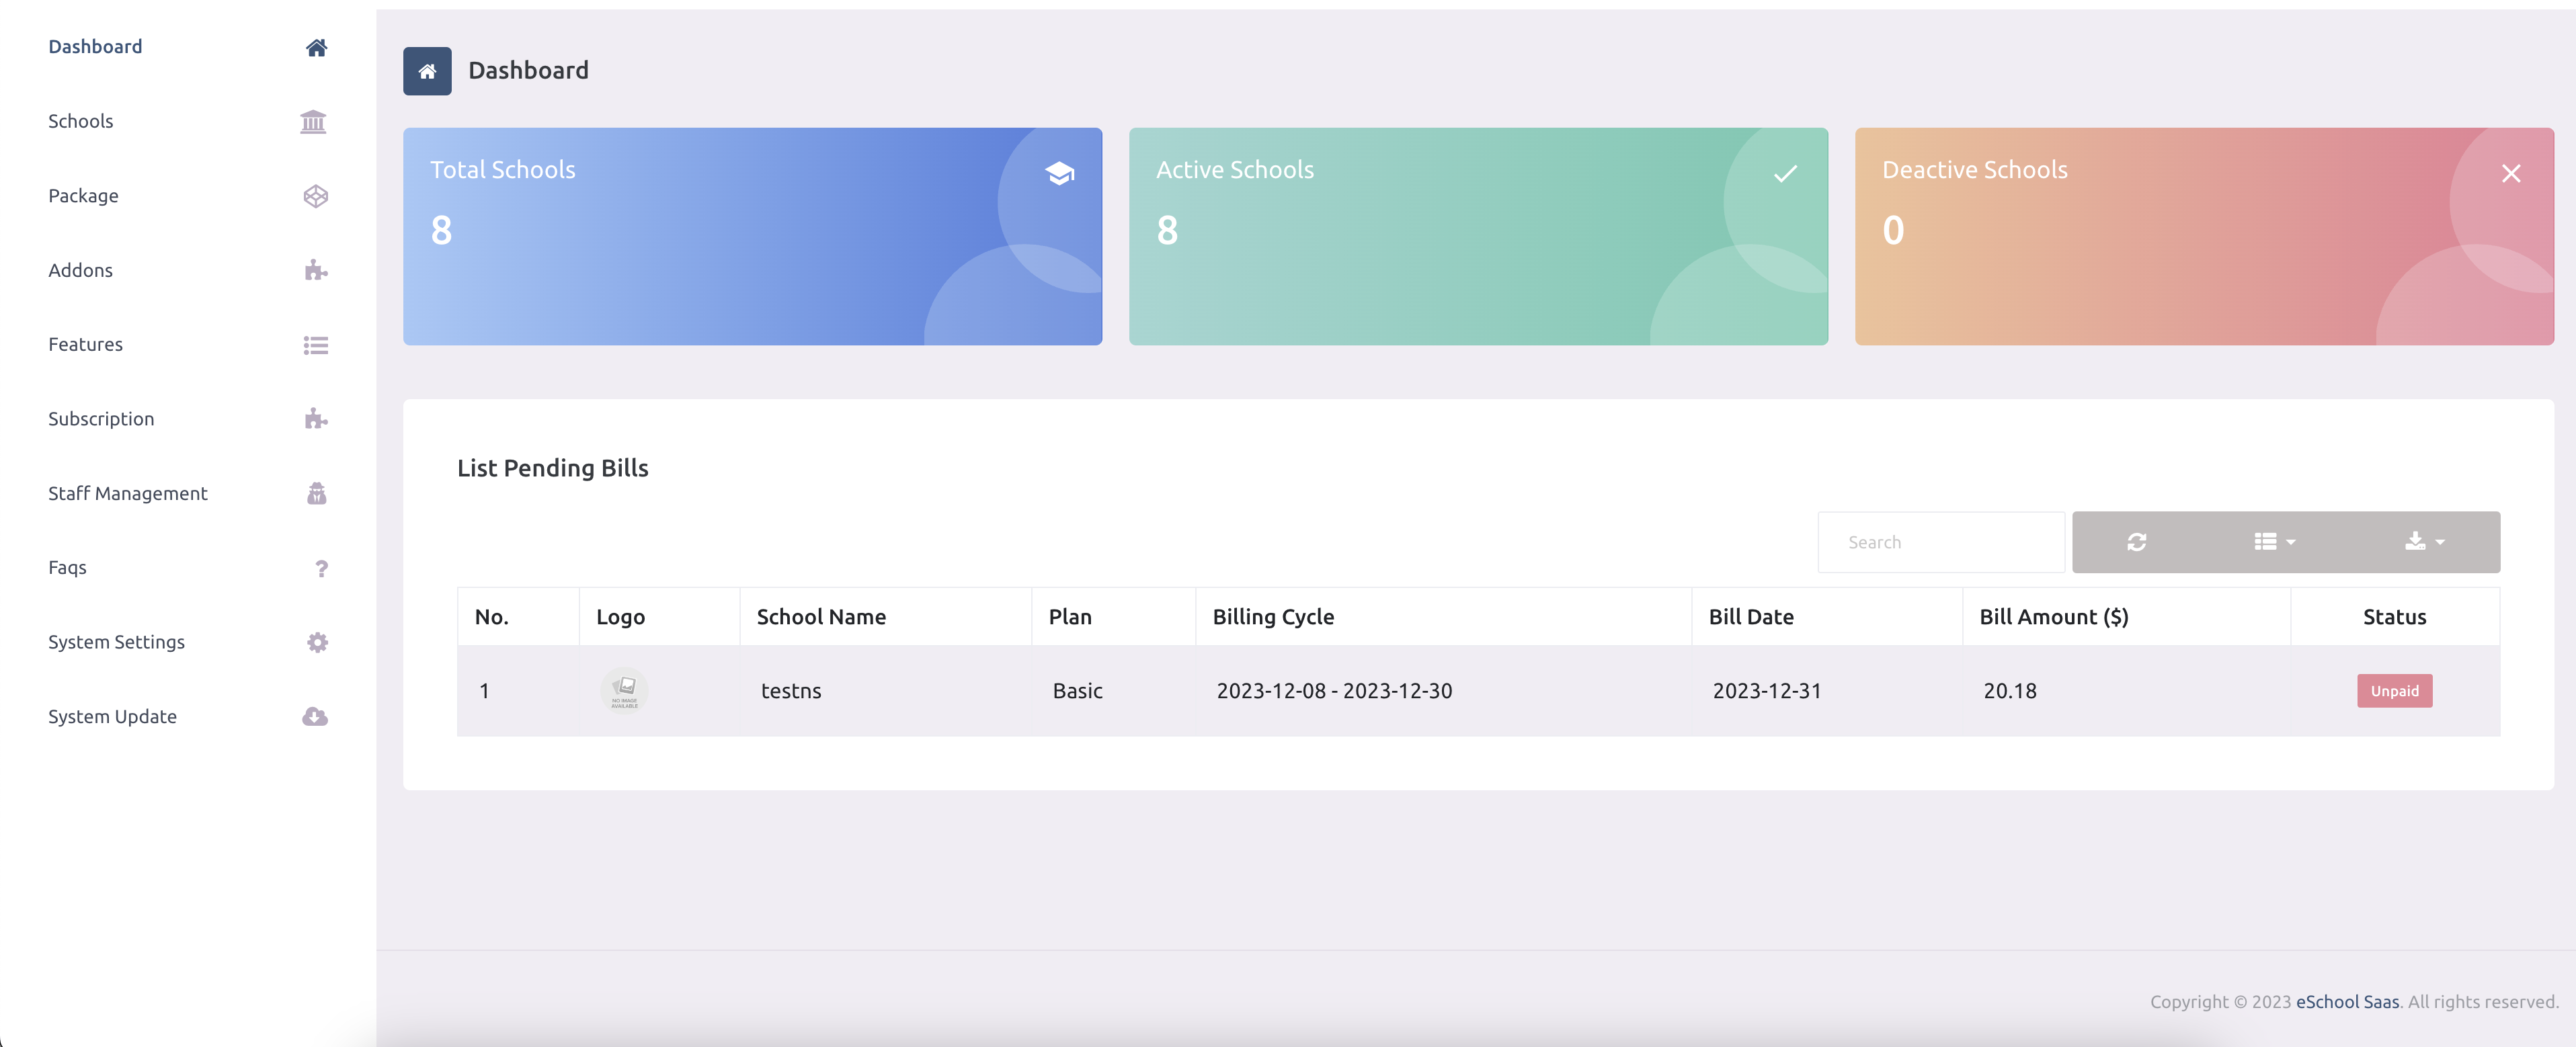This screenshot has width=2576, height=1047.
Task: Expand sorting on the School Name column header
Action: [821, 617]
